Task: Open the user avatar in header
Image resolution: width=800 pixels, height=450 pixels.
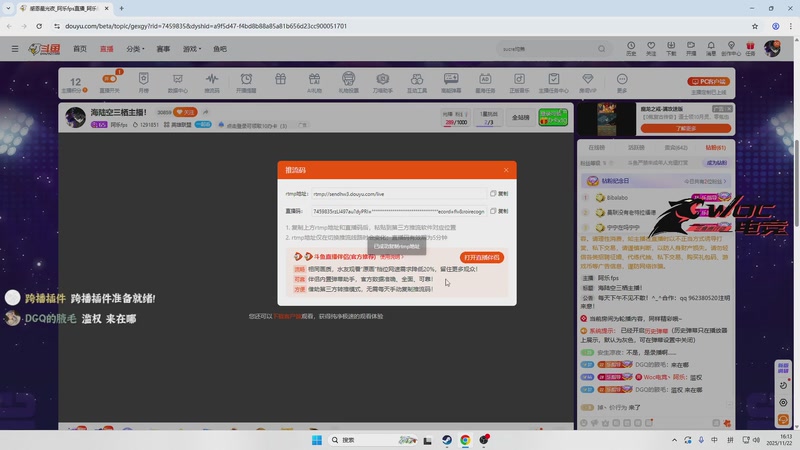Action: pos(772,48)
